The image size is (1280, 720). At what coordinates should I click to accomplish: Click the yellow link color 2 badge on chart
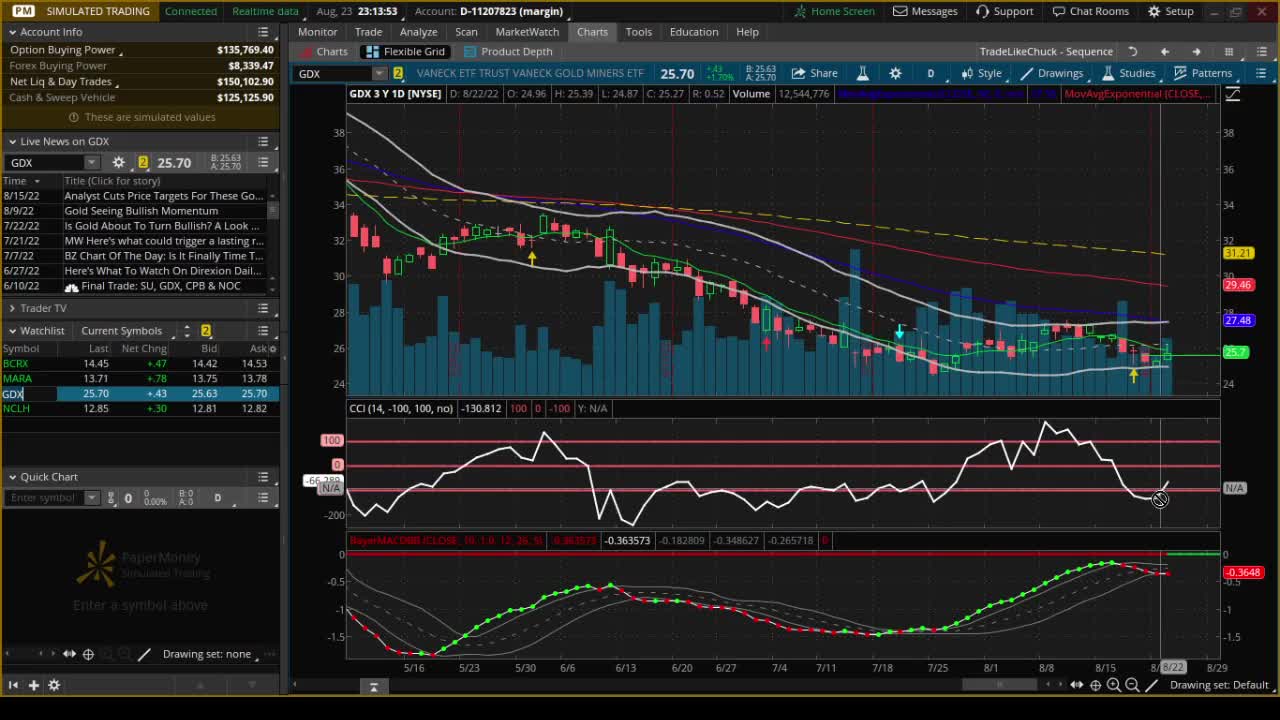coord(397,73)
